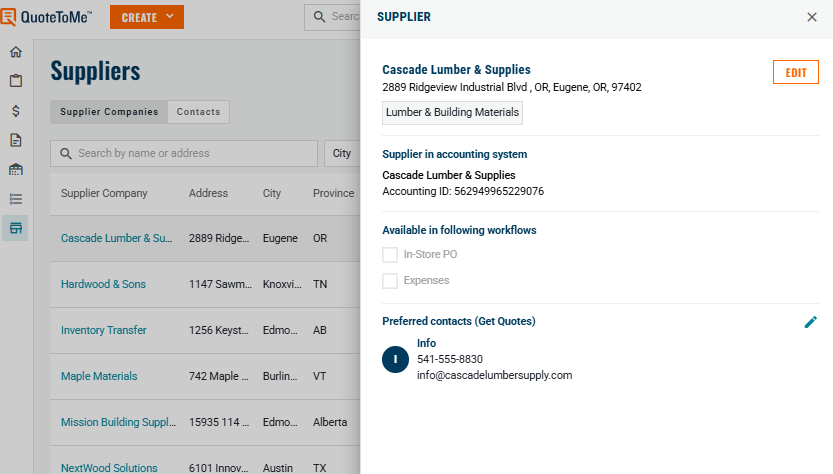Open Hardwood & Sons supplier link
The height and width of the screenshot is (474, 833).
tap(103, 284)
